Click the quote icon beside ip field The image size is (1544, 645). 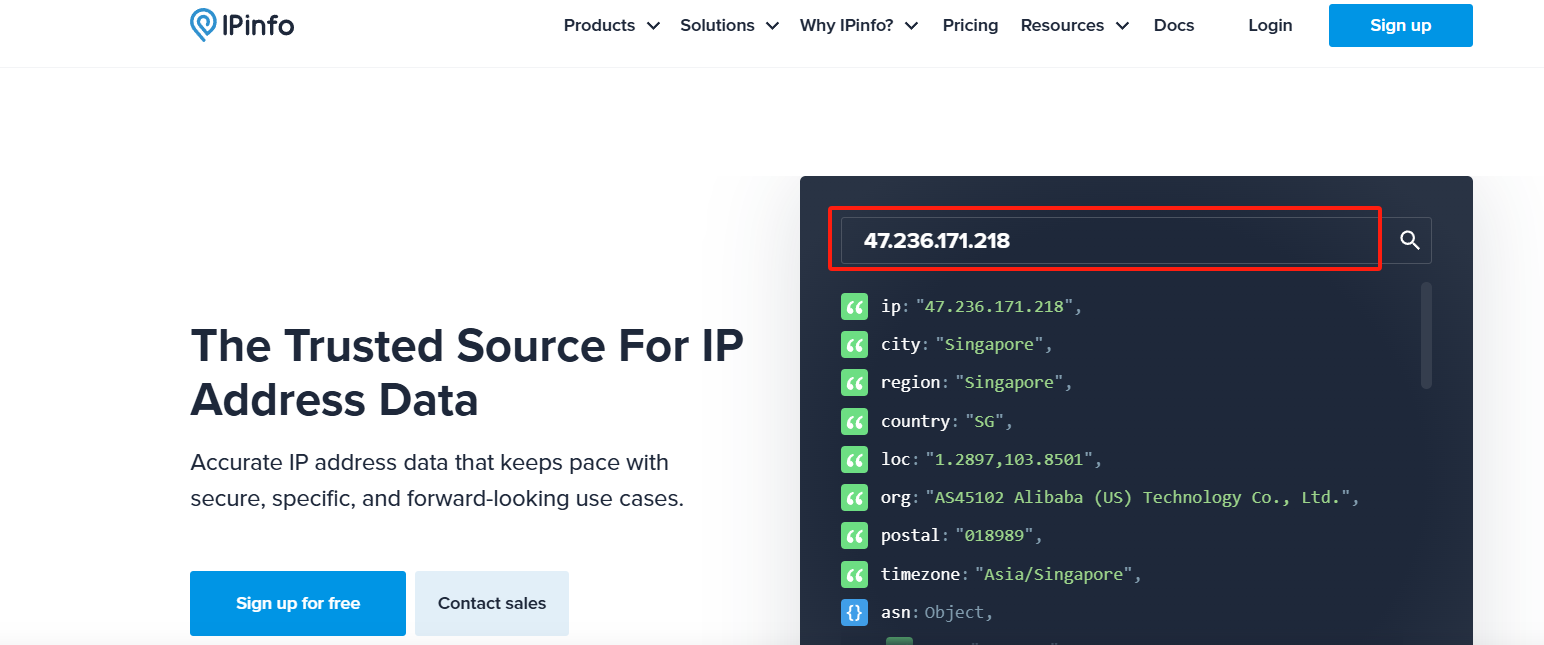(x=854, y=306)
